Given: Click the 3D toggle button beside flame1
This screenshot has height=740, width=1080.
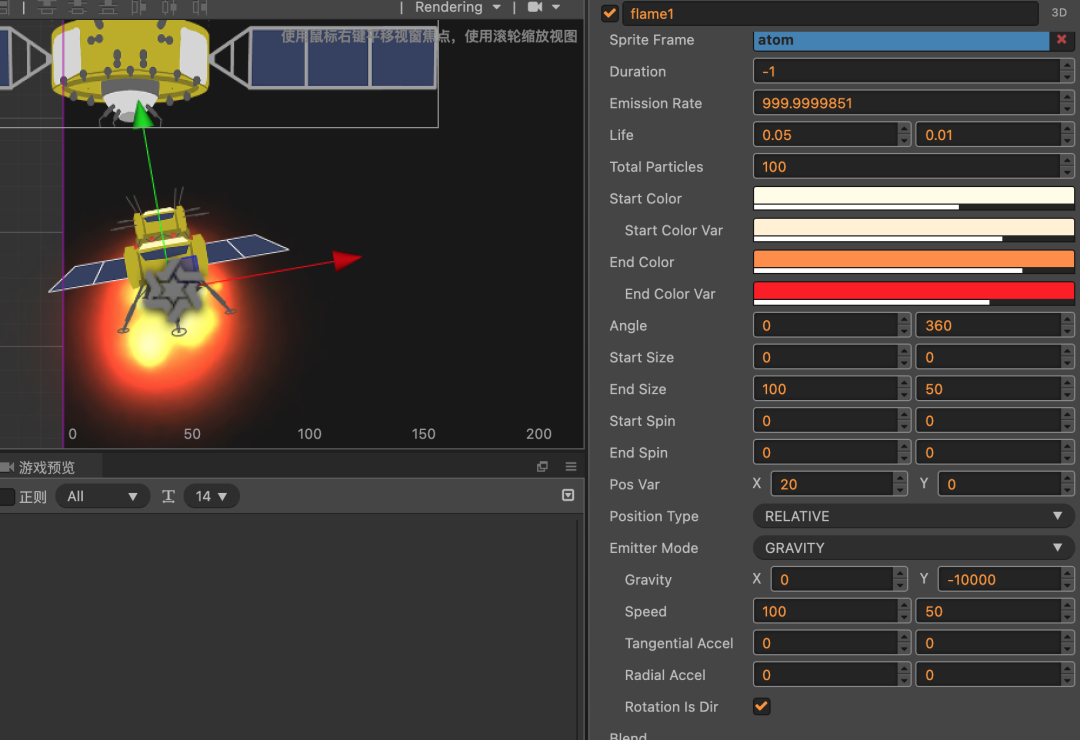Looking at the screenshot, I should 1059,12.
